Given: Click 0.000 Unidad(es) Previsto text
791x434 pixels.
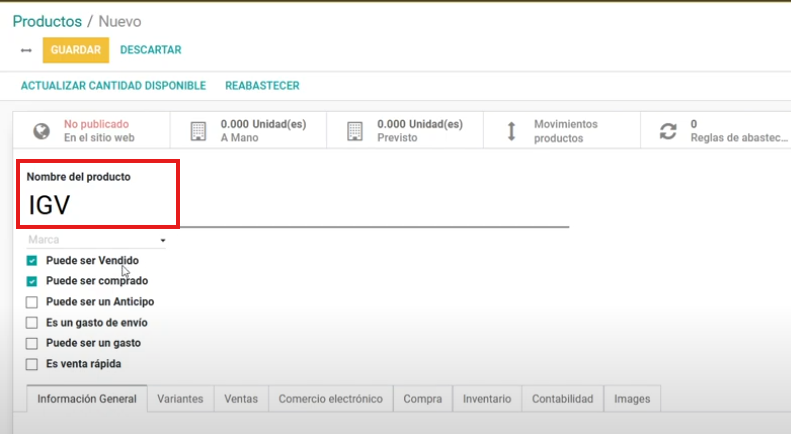Looking at the screenshot, I should [420, 131].
